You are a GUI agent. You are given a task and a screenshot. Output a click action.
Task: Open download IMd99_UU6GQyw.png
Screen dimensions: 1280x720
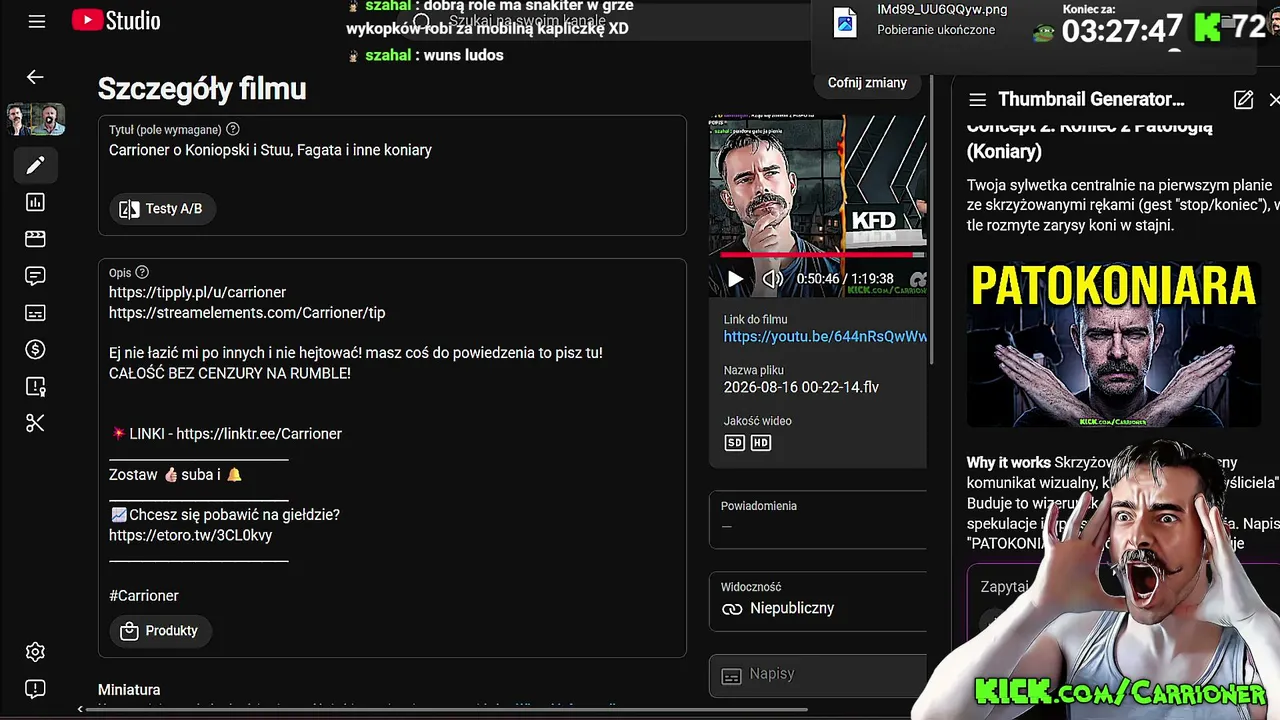click(x=942, y=10)
